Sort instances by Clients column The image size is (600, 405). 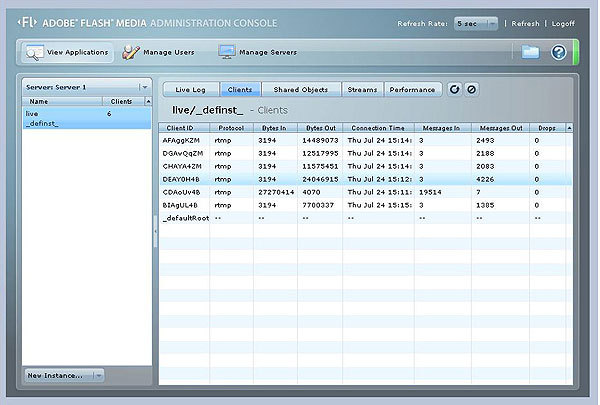(x=123, y=101)
